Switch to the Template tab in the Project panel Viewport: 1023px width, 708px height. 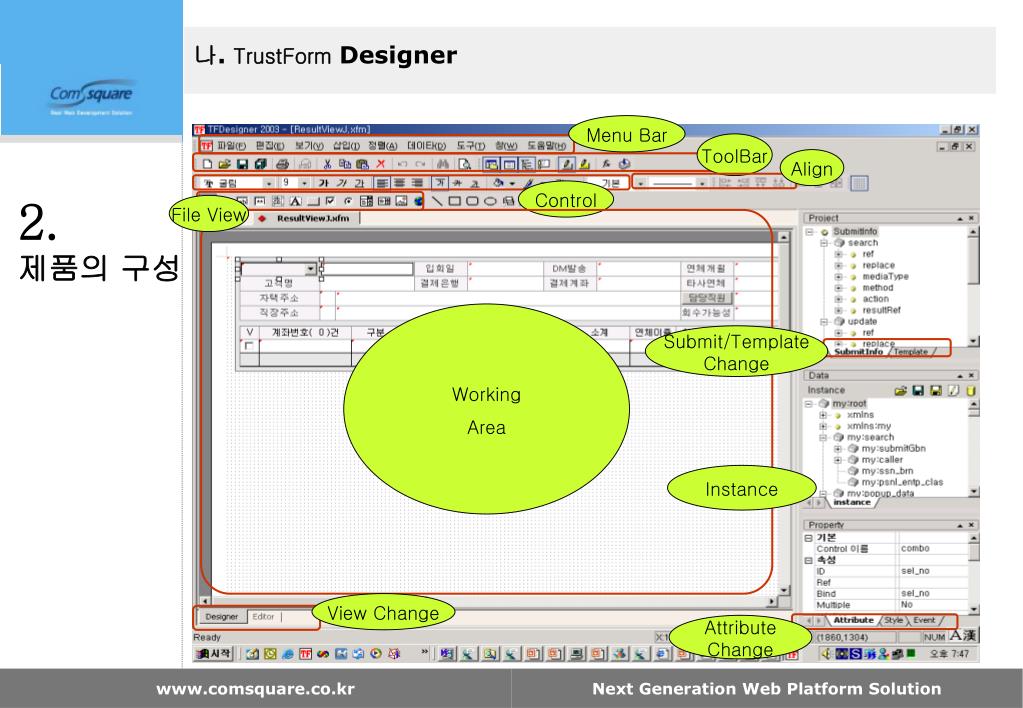(x=910, y=352)
